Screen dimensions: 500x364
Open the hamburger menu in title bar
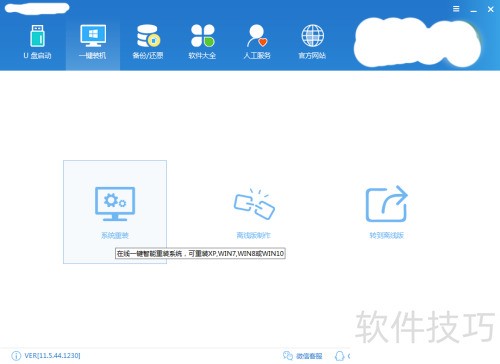[456, 9]
